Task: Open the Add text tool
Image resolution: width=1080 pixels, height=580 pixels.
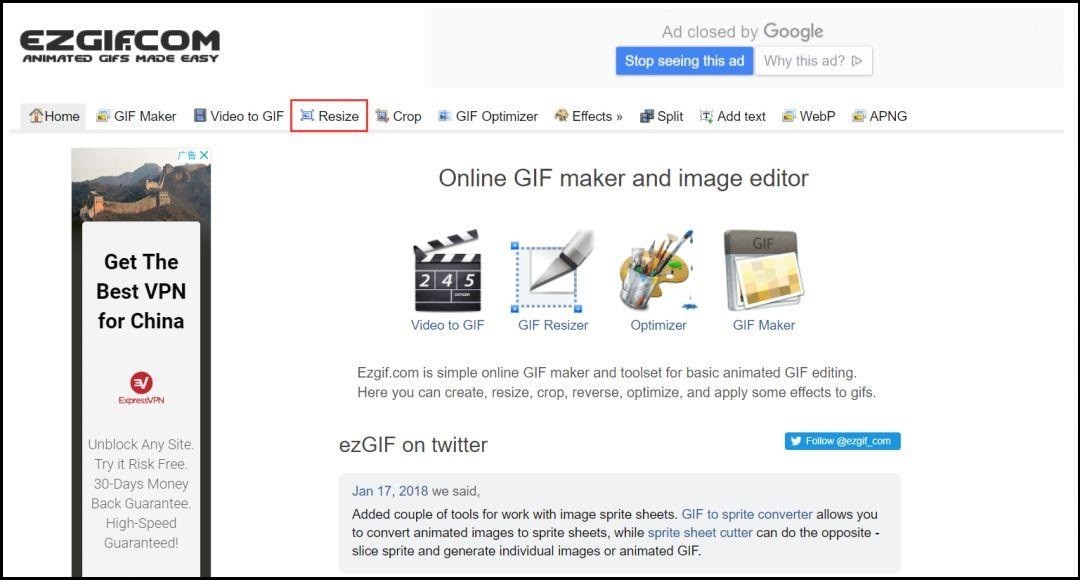Action: point(732,116)
